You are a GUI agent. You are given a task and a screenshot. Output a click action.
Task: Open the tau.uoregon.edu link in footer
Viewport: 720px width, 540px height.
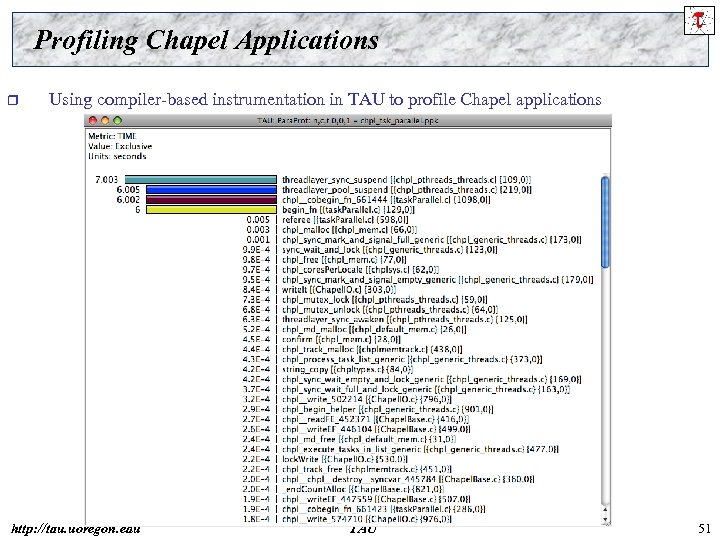point(75,529)
